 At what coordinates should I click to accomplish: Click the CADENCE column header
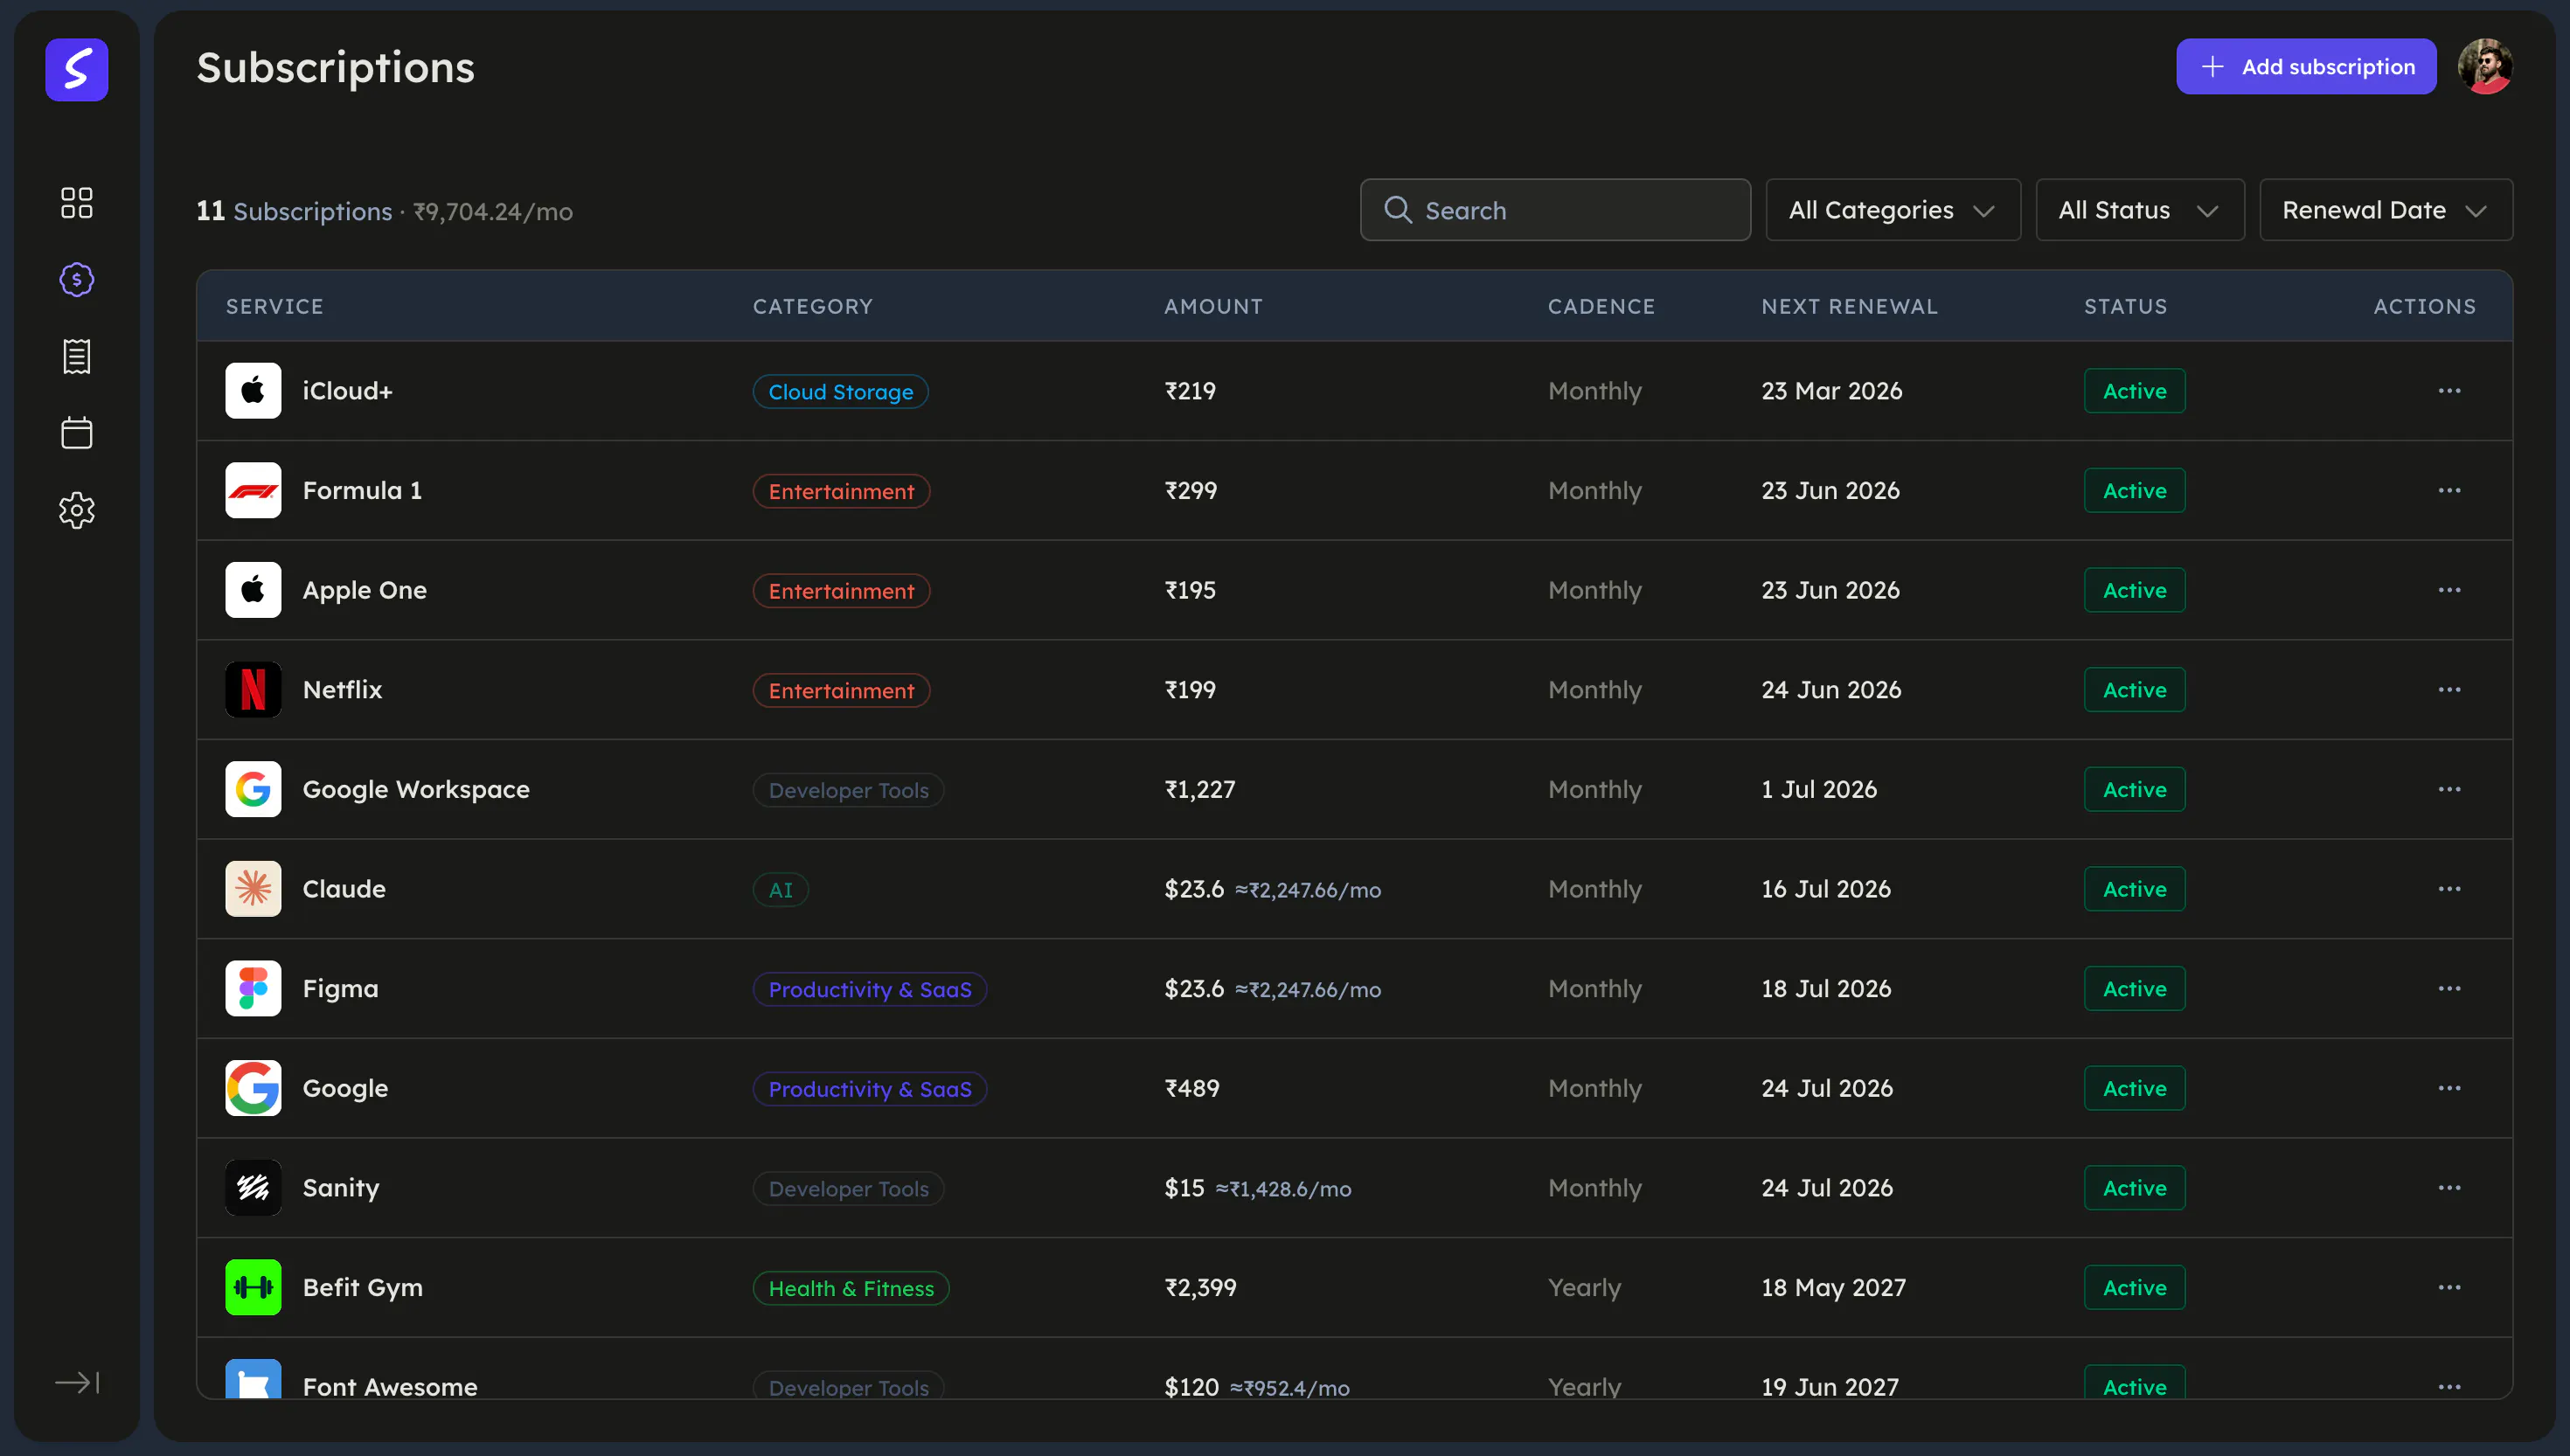pyautogui.click(x=1601, y=307)
